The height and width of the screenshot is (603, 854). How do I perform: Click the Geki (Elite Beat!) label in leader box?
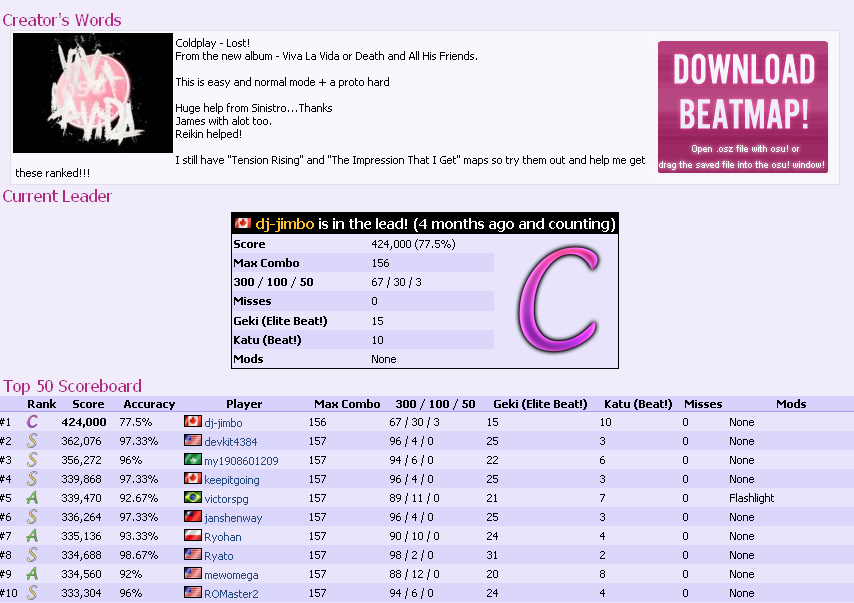280,321
